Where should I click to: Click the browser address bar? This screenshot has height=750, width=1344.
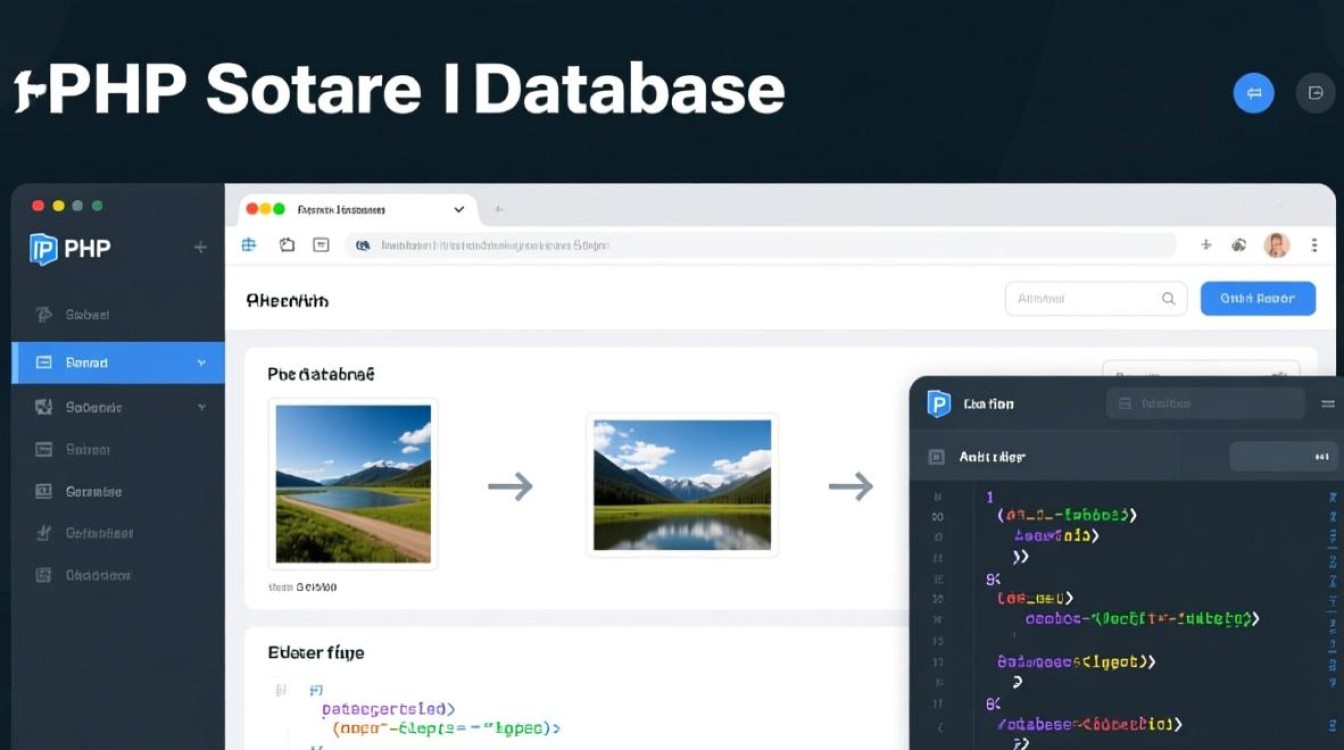[x=760, y=245]
